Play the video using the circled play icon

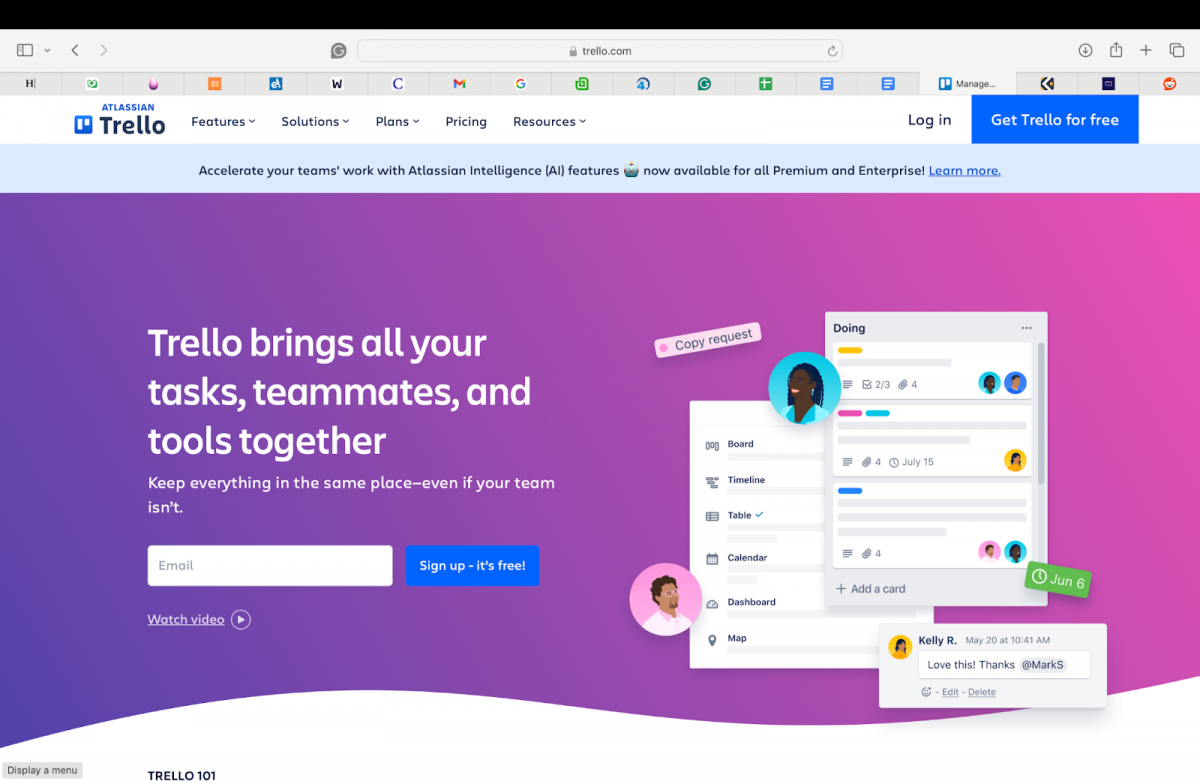point(241,619)
